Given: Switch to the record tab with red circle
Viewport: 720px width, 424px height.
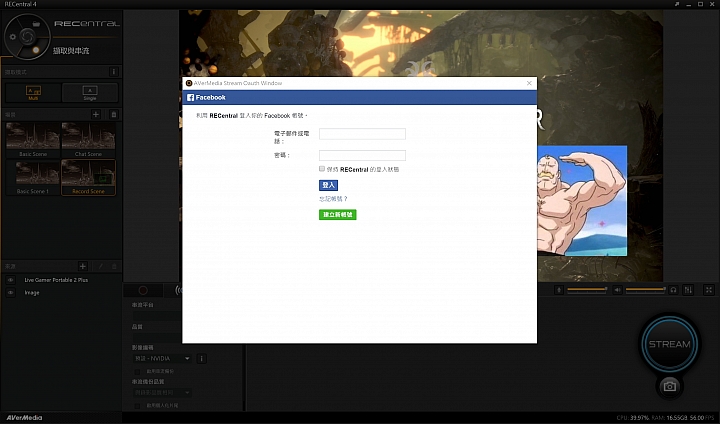Looking at the screenshot, I should tap(143, 290).
